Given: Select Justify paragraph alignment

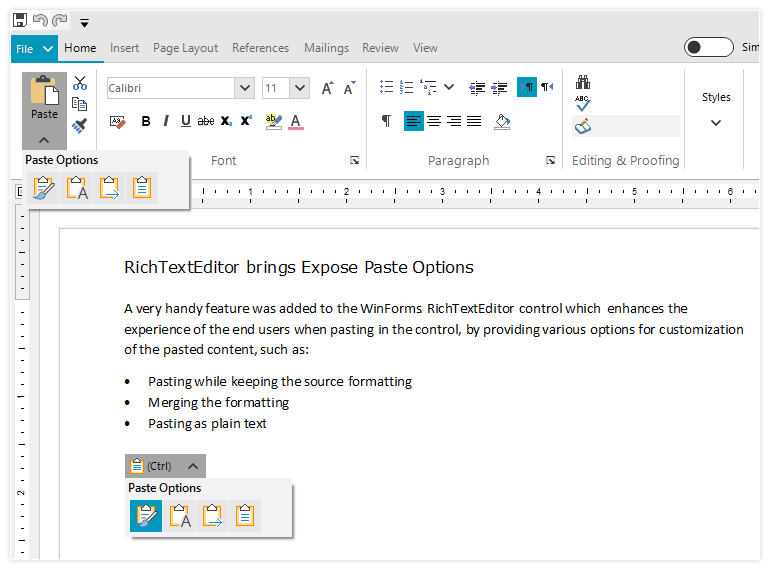Looking at the screenshot, I should click(x=474, y=121).
